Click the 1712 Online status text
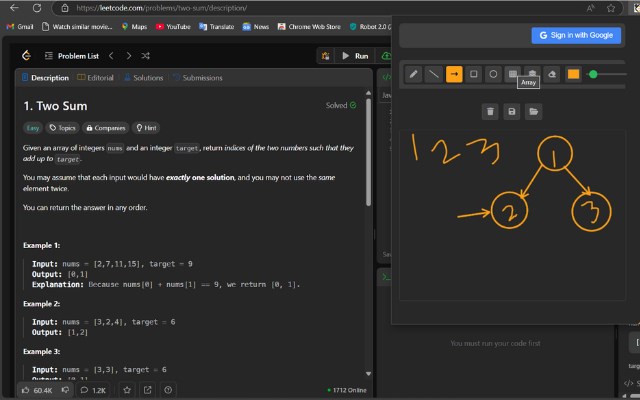The image size is (640, 400). point(347,390)
